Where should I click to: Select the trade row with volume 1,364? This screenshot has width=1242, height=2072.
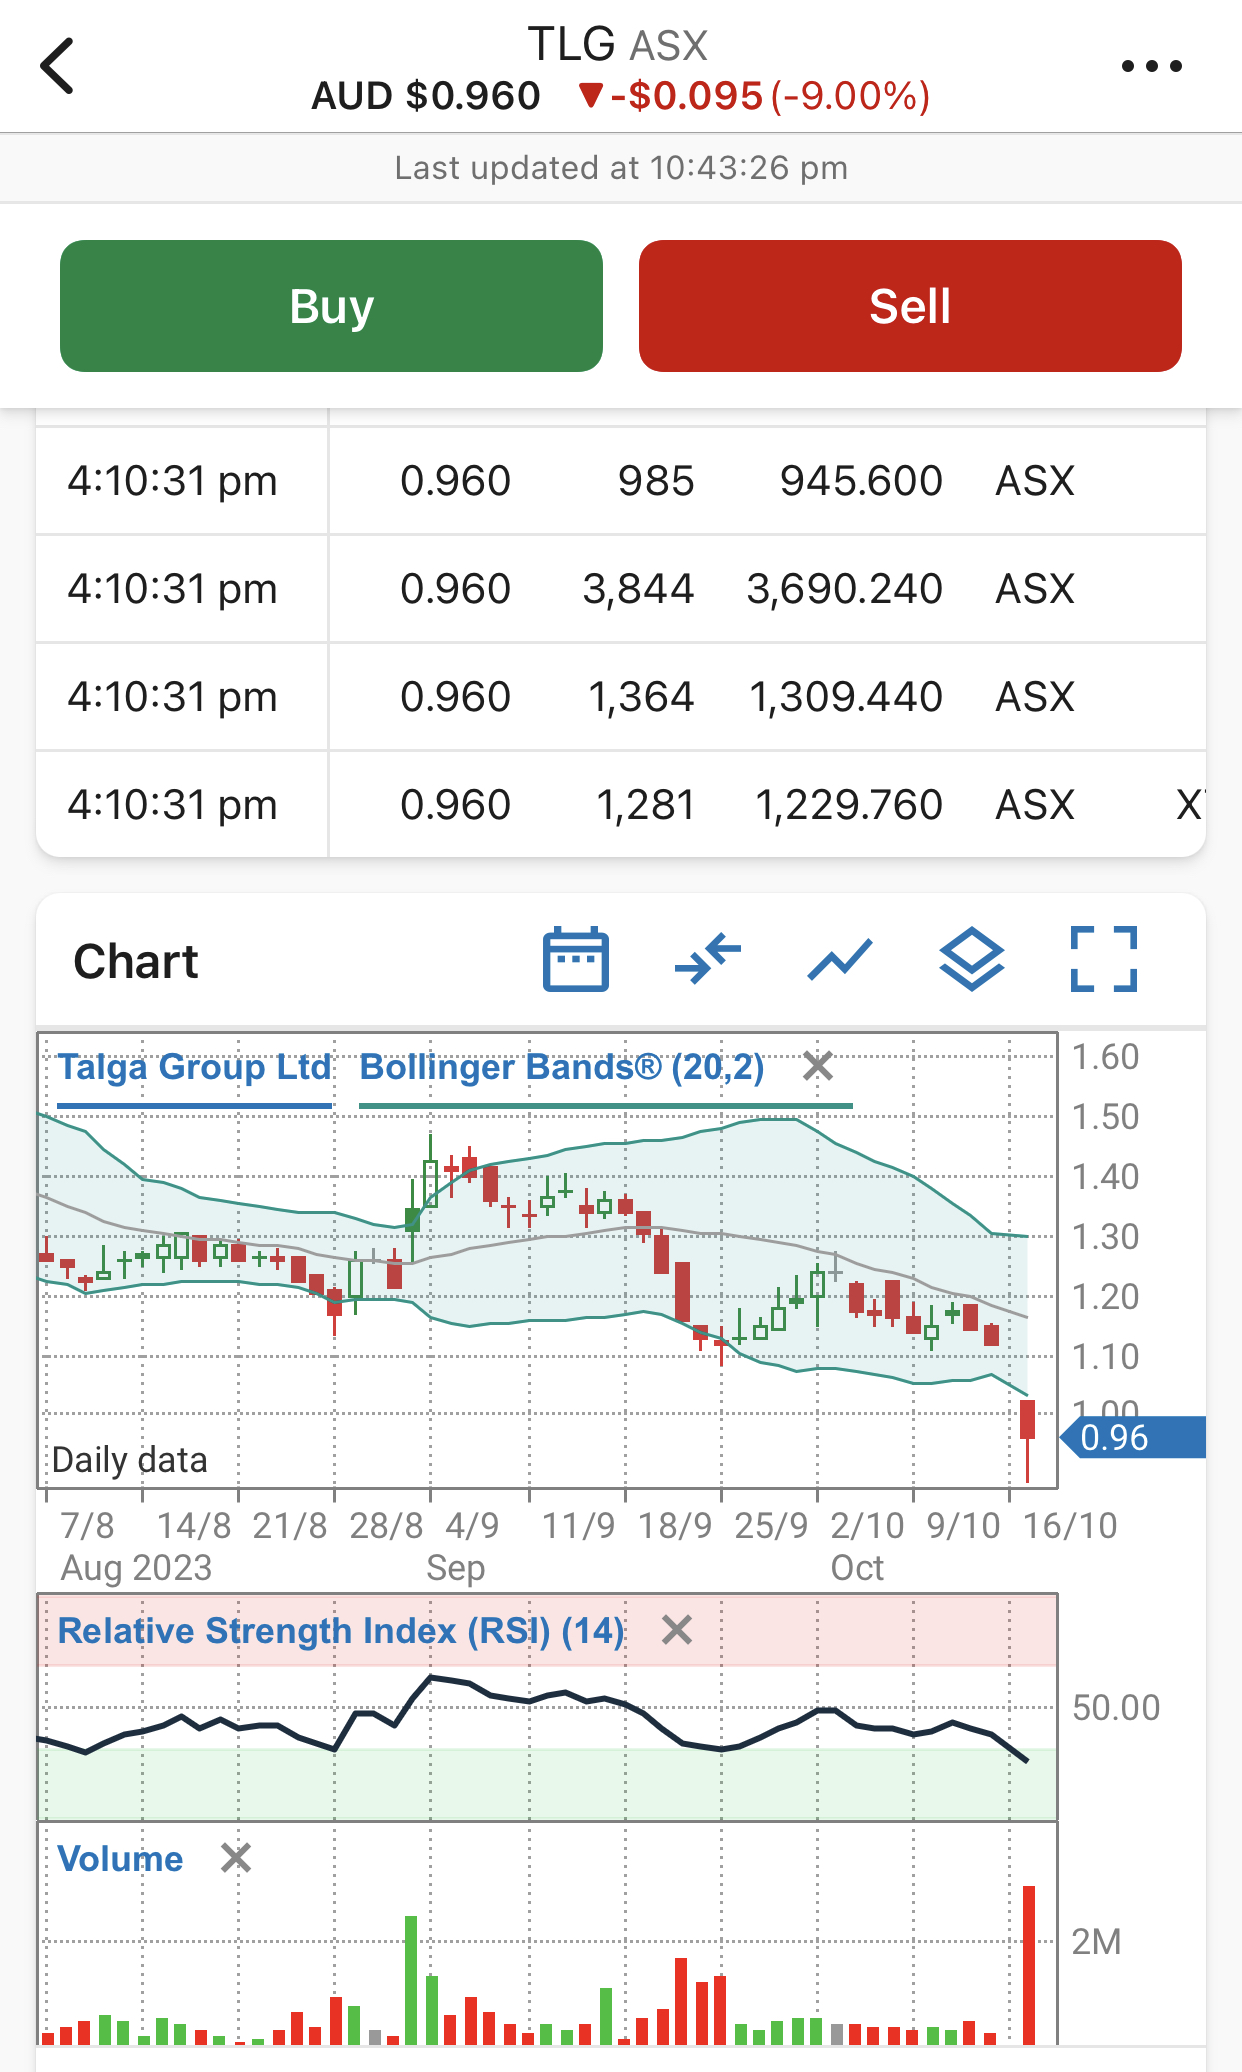coord(621,697)
